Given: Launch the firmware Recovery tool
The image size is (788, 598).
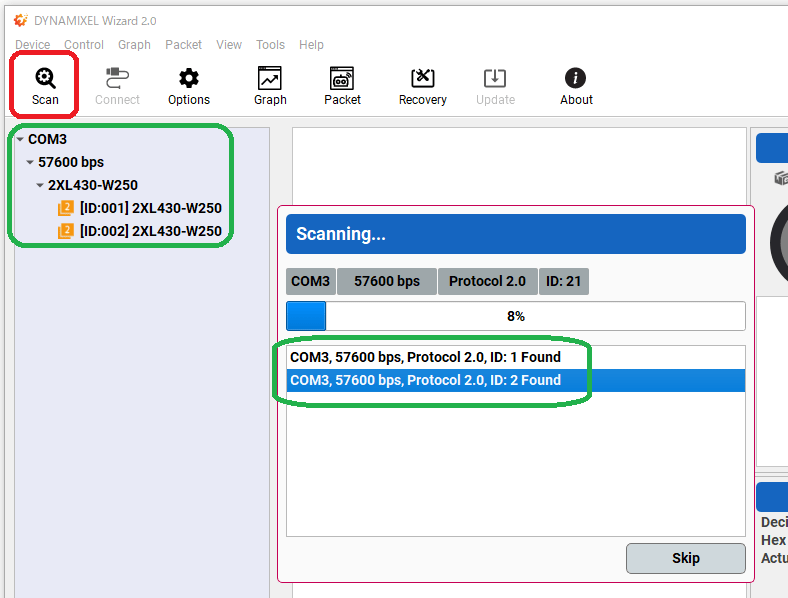Looking at the screenshot, I should point(423,79).
